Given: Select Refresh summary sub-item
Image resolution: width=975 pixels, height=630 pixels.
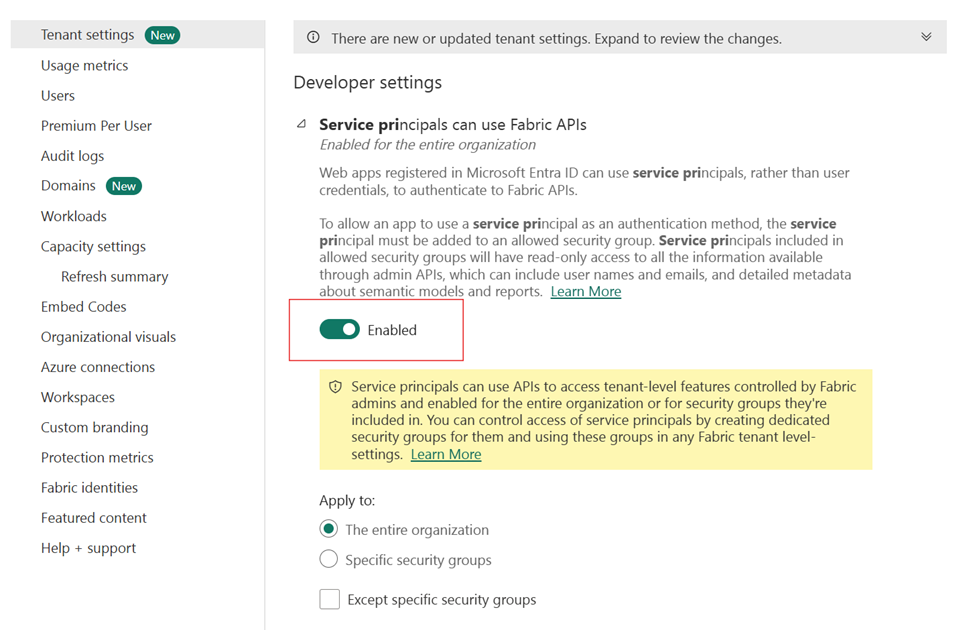Looking at the screenshot, I should point(114,277).
